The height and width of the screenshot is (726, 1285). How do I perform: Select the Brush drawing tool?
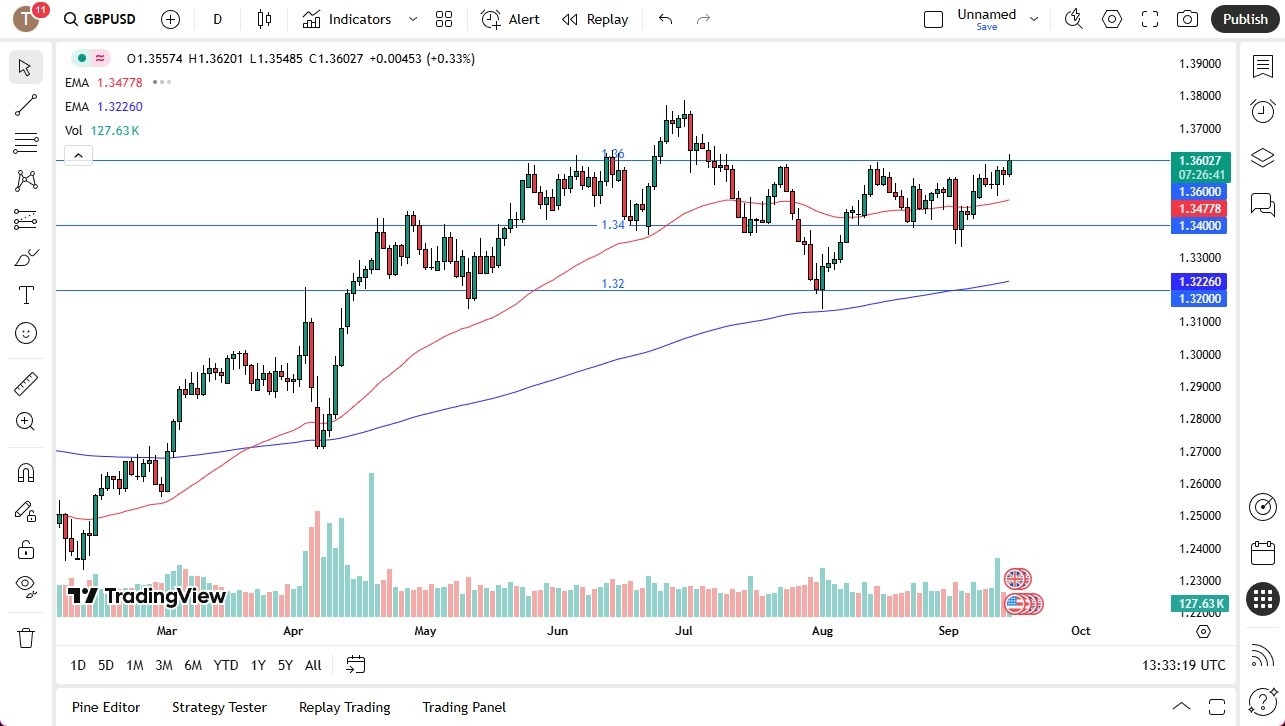tap(25, 256)
